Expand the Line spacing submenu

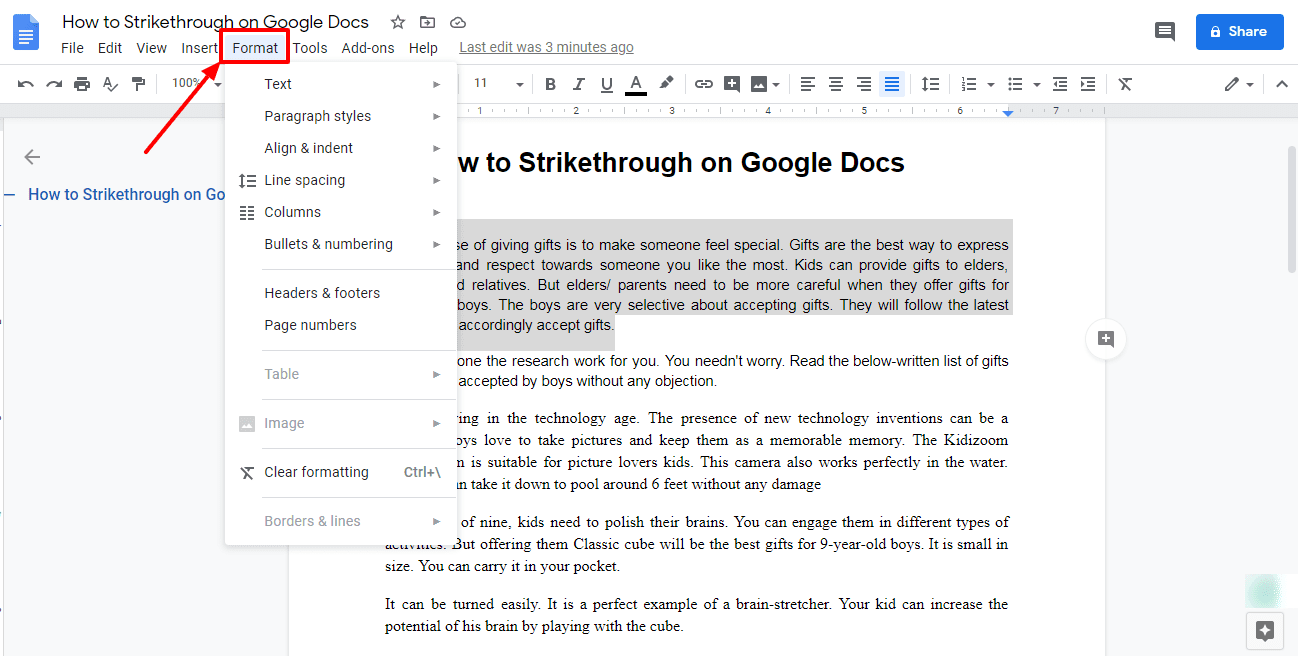tap(341, 180)
